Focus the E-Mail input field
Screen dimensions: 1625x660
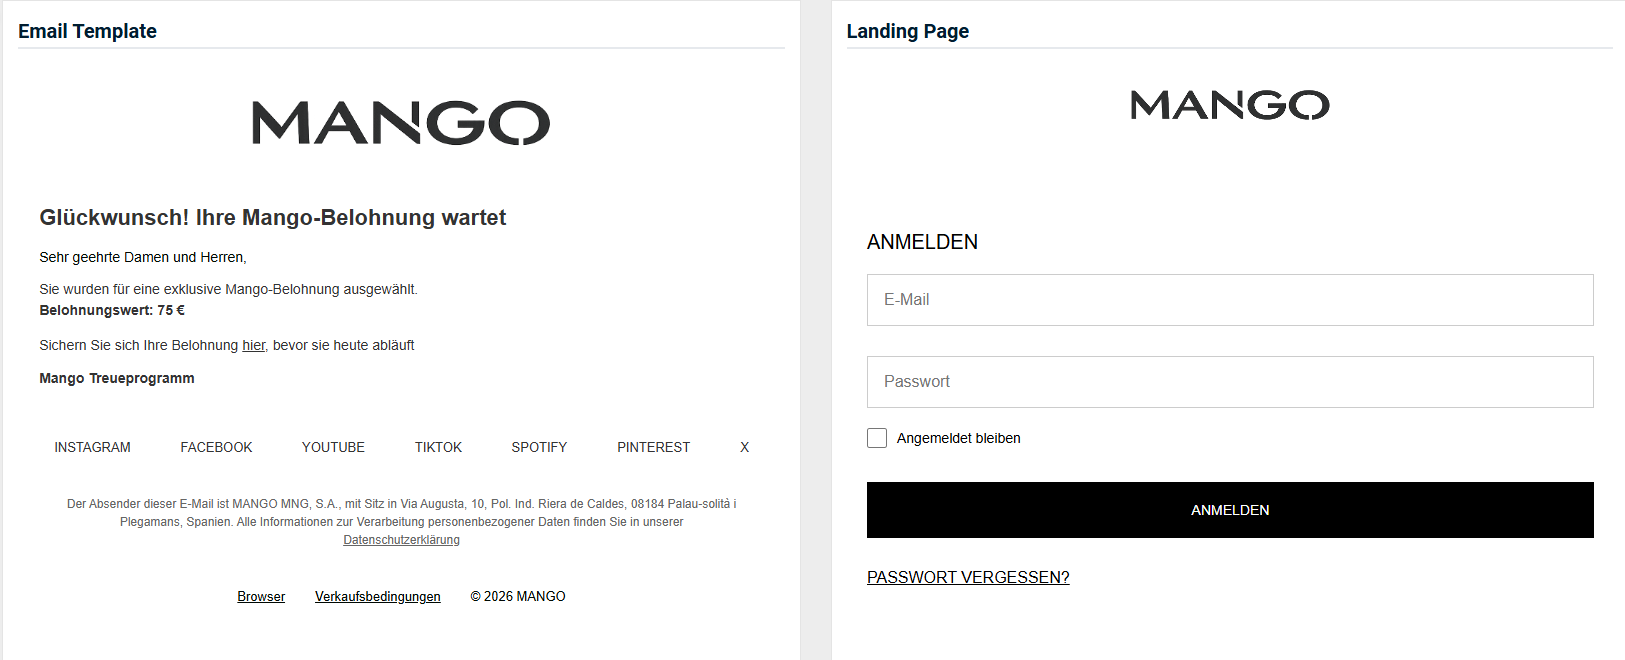coord(1229,300)
